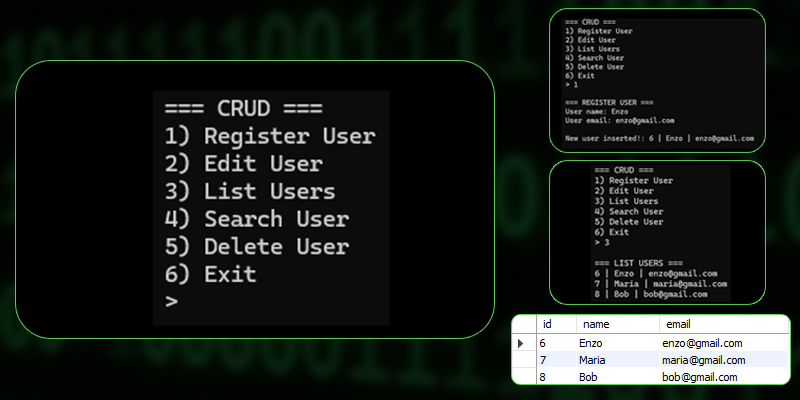Click the "> 3" prompt line in the middle terminal

[x=602, y=242]
